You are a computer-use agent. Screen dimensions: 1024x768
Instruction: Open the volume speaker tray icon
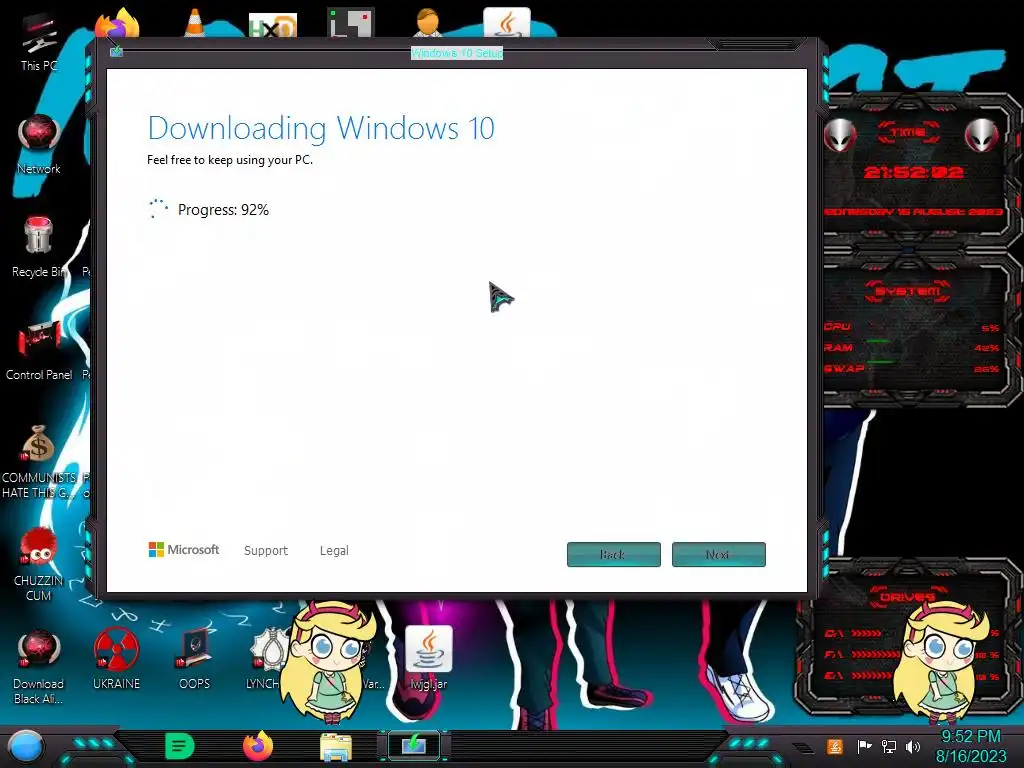tap(913, 746)
